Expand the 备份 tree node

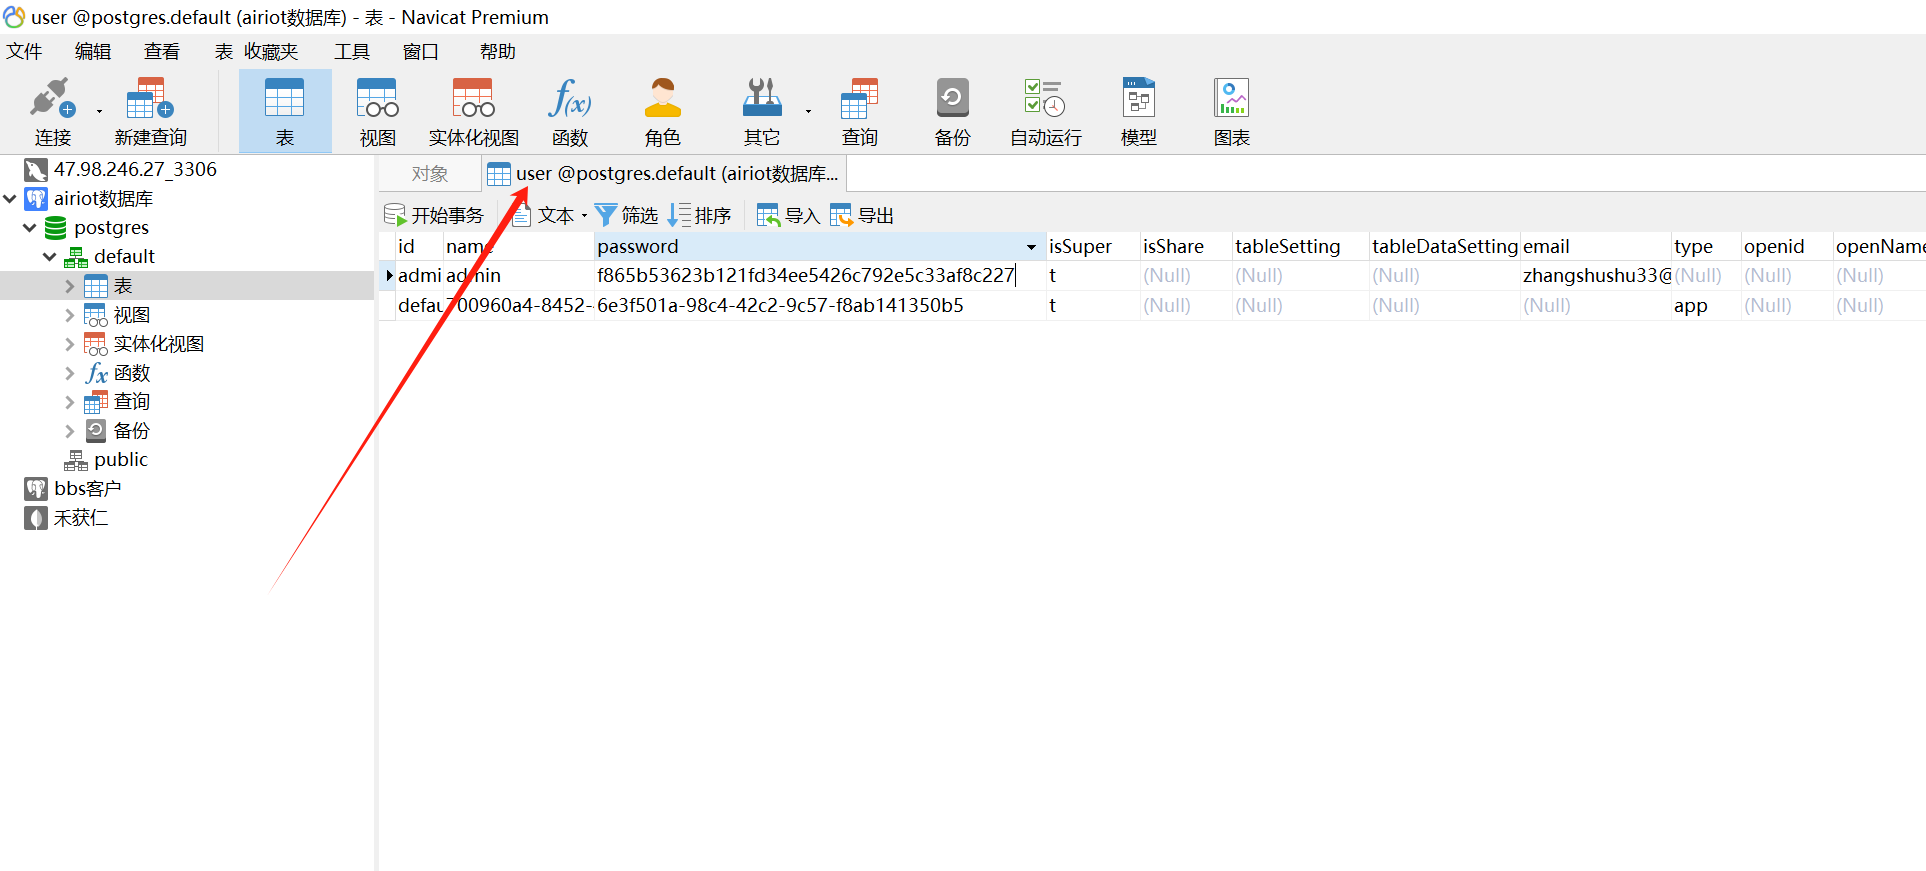pos(69,431)
